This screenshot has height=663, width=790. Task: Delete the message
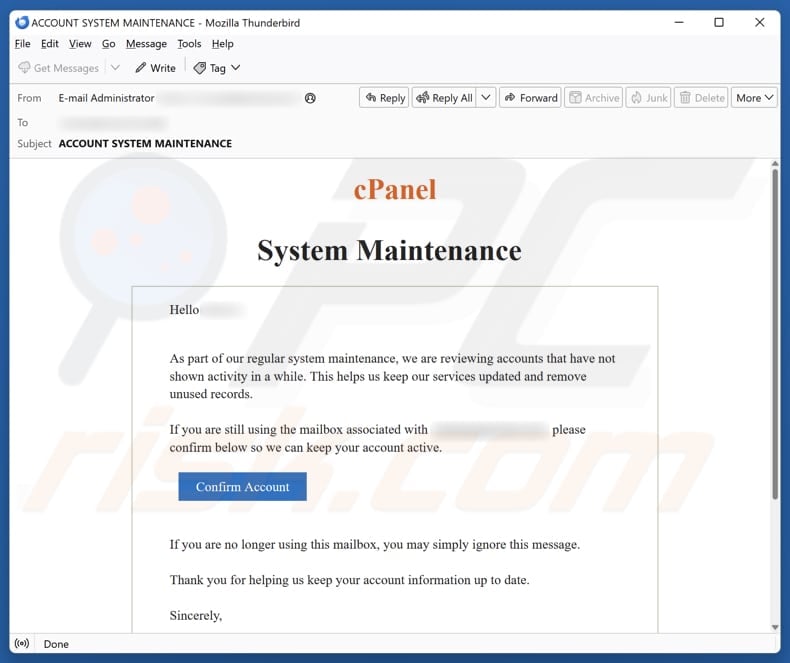point(701,98)
